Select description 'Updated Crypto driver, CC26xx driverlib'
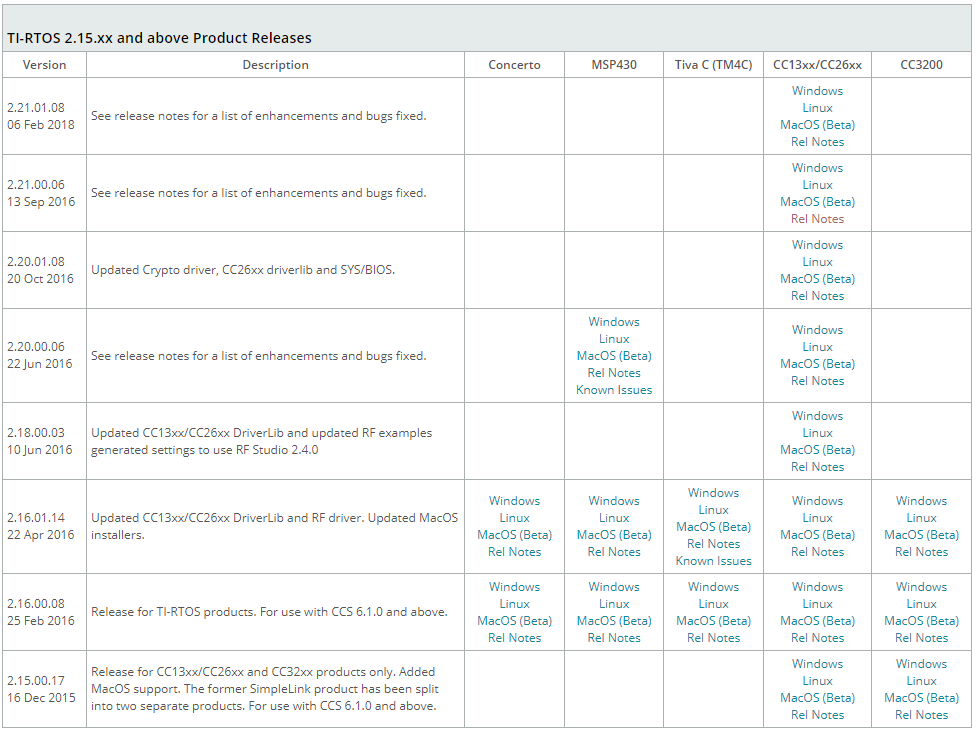 [243, 270]
